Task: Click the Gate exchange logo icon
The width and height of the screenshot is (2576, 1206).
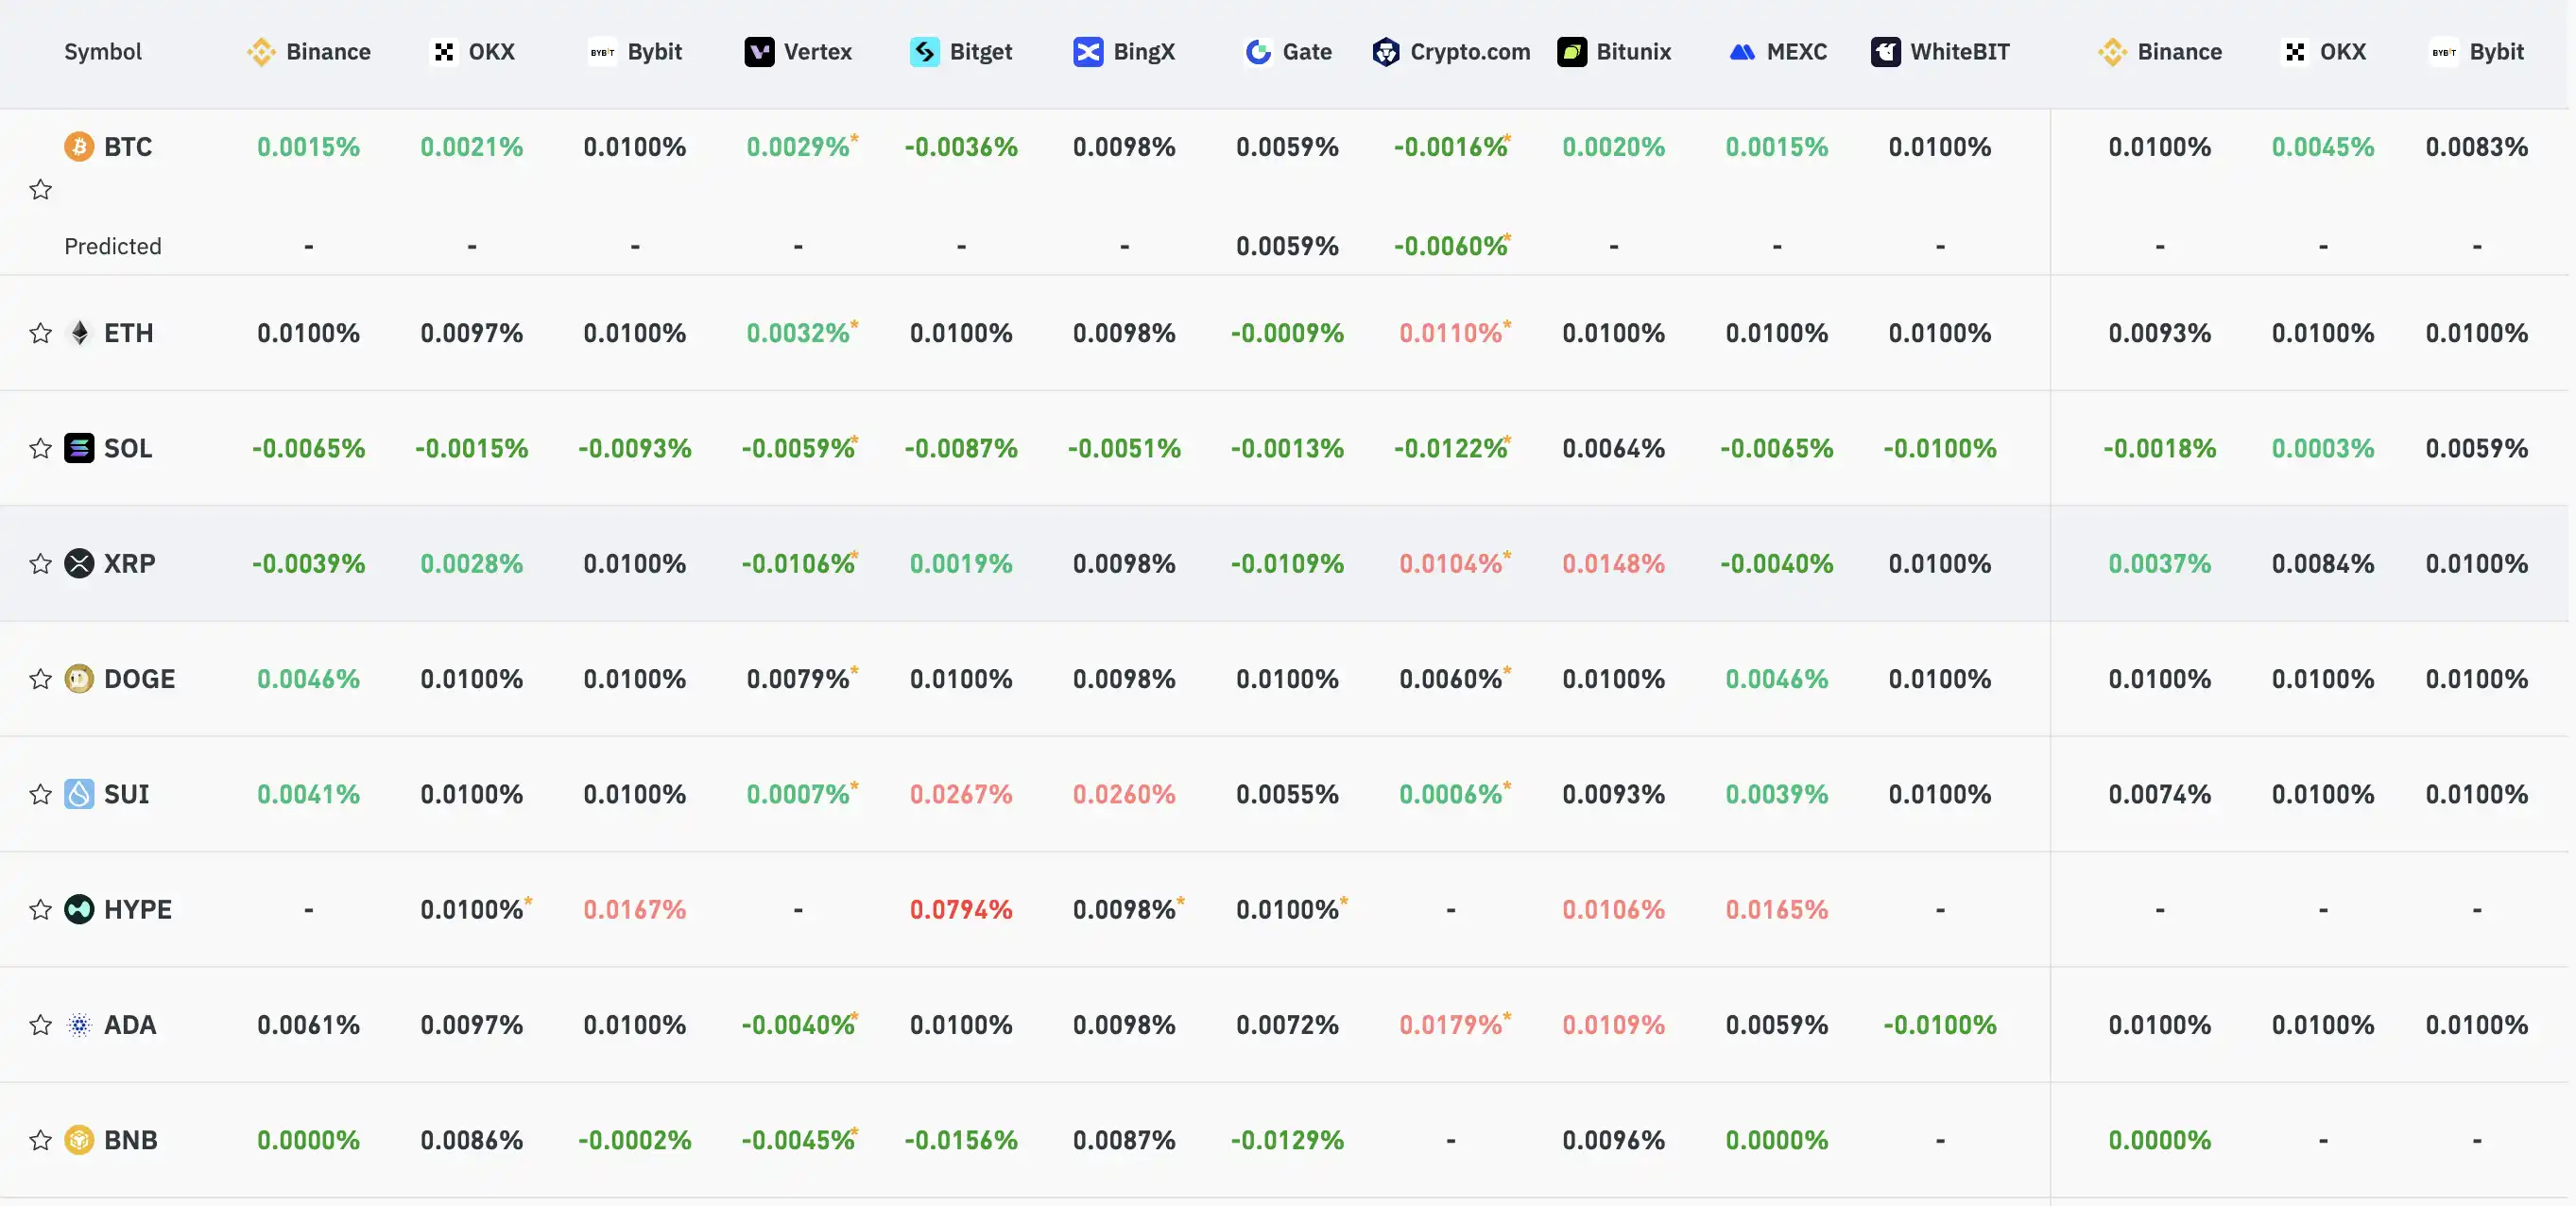Action: [x=1258, y=52]
